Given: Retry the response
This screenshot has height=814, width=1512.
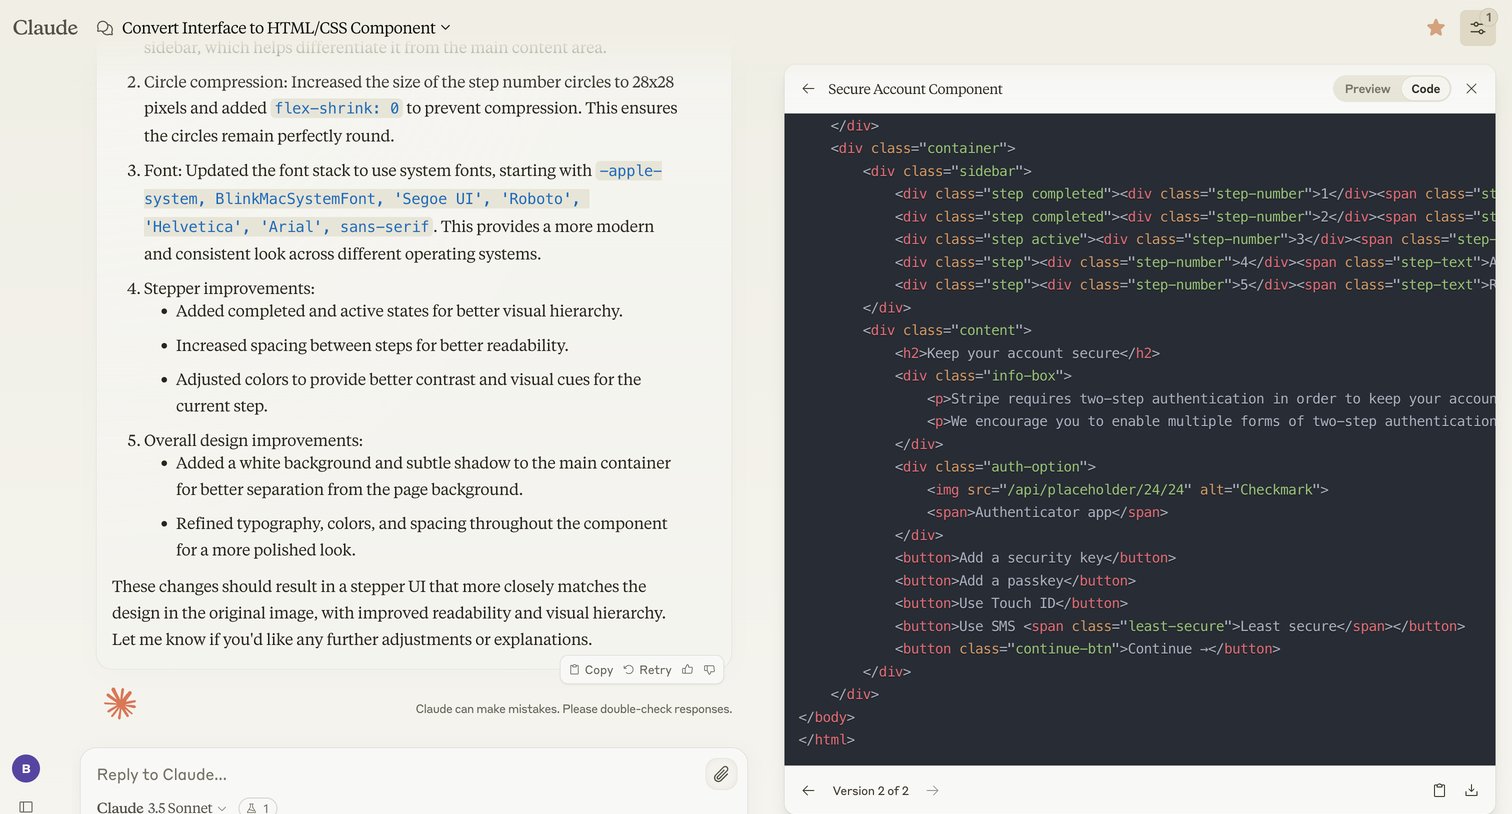Looking at the screenshot, I should pyautogui.click(x=647, y=670).
